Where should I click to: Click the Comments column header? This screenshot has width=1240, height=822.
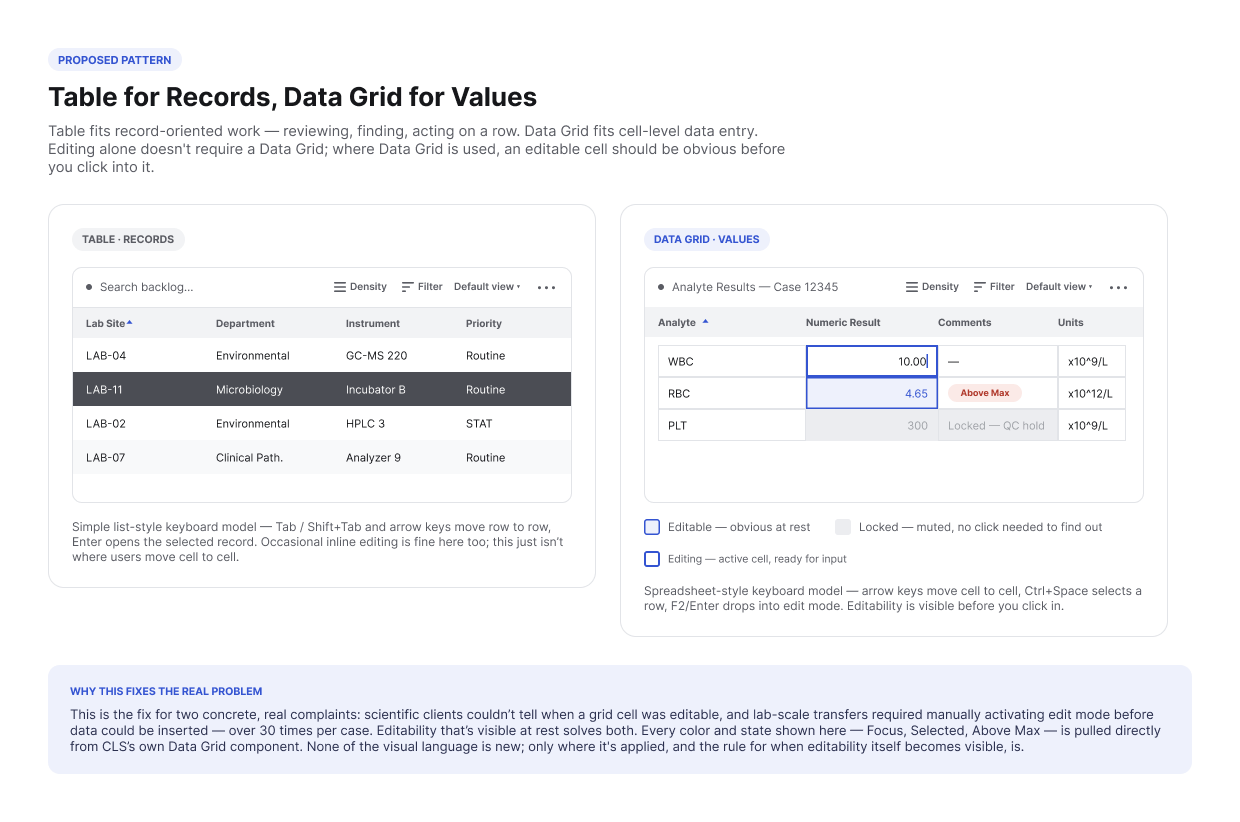pyautogui.click(x=965, y=322)
